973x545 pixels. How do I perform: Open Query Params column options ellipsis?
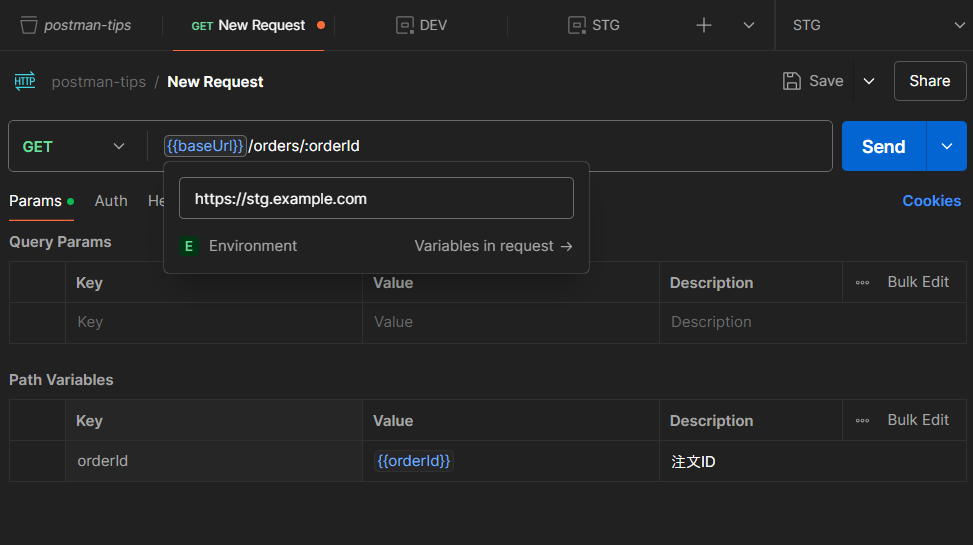pos(862,283)
